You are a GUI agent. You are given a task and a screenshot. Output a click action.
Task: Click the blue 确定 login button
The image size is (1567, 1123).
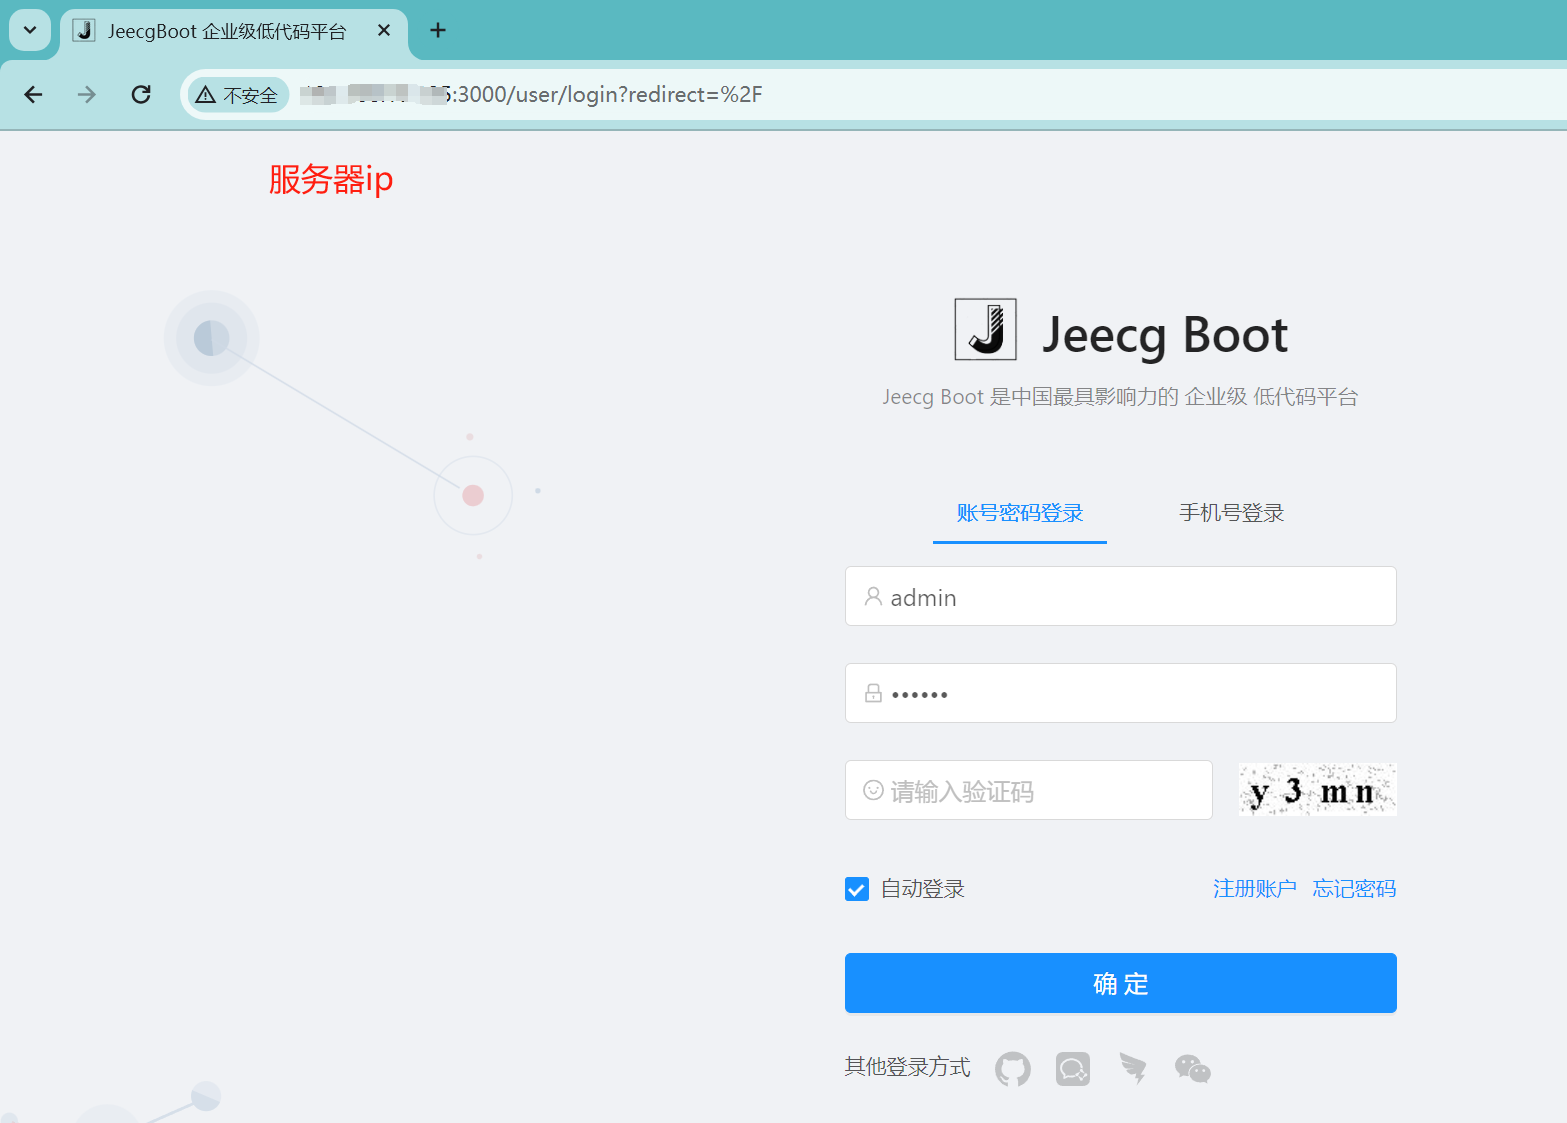coord(1121,983)
